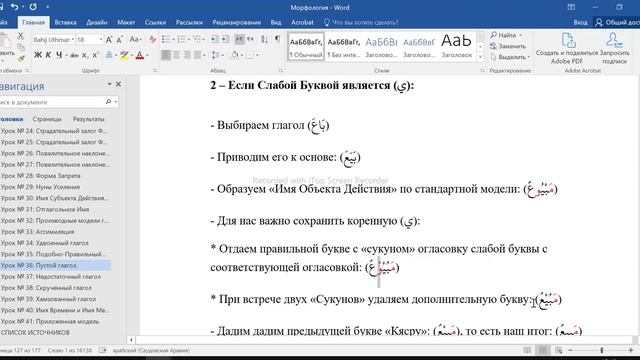Toggle italic (К) formatting
The width and height of the screenshot is (640, 360).
click(x=48, y=55)
